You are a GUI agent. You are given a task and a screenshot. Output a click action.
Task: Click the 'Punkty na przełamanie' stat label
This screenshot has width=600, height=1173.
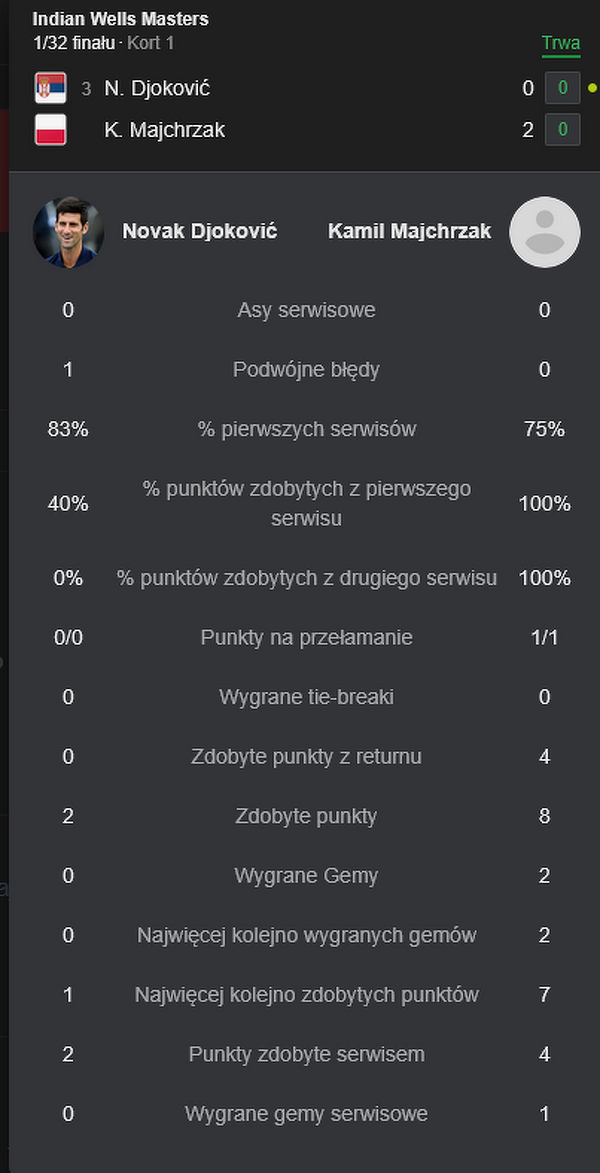point(306,637)
